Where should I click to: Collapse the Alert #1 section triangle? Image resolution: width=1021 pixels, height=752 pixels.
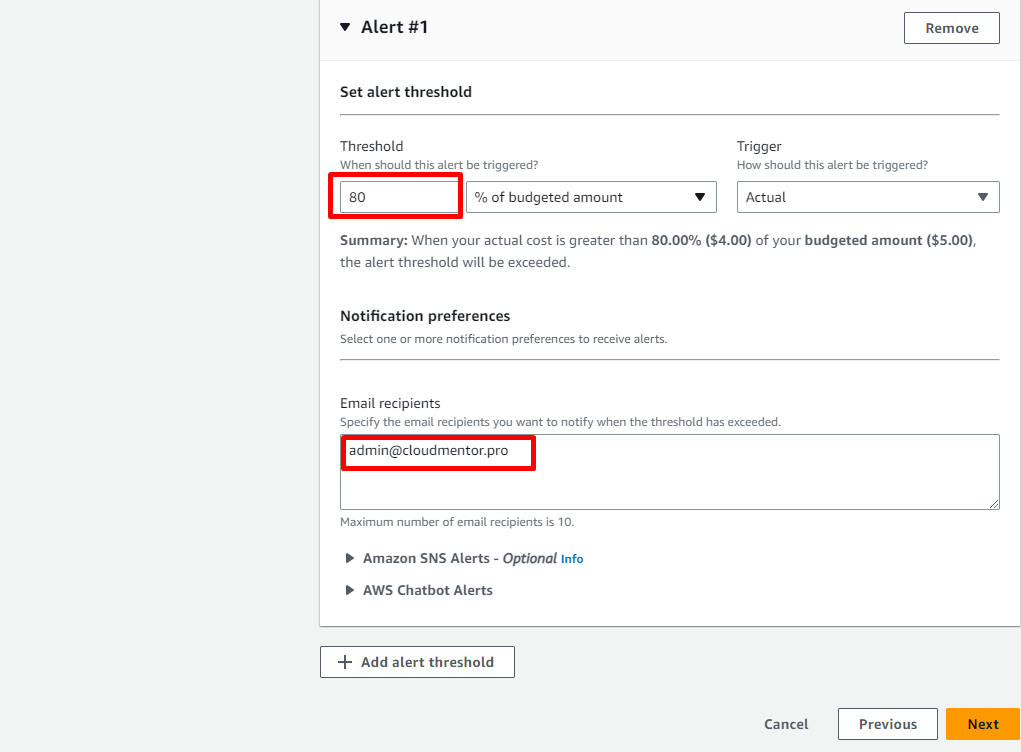click(345, 28)
